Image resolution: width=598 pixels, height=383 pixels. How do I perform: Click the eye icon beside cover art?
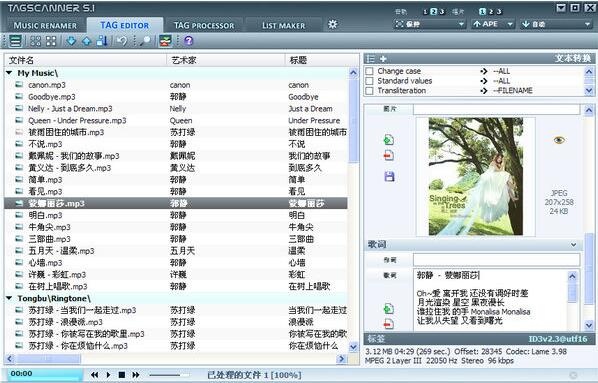559,140
